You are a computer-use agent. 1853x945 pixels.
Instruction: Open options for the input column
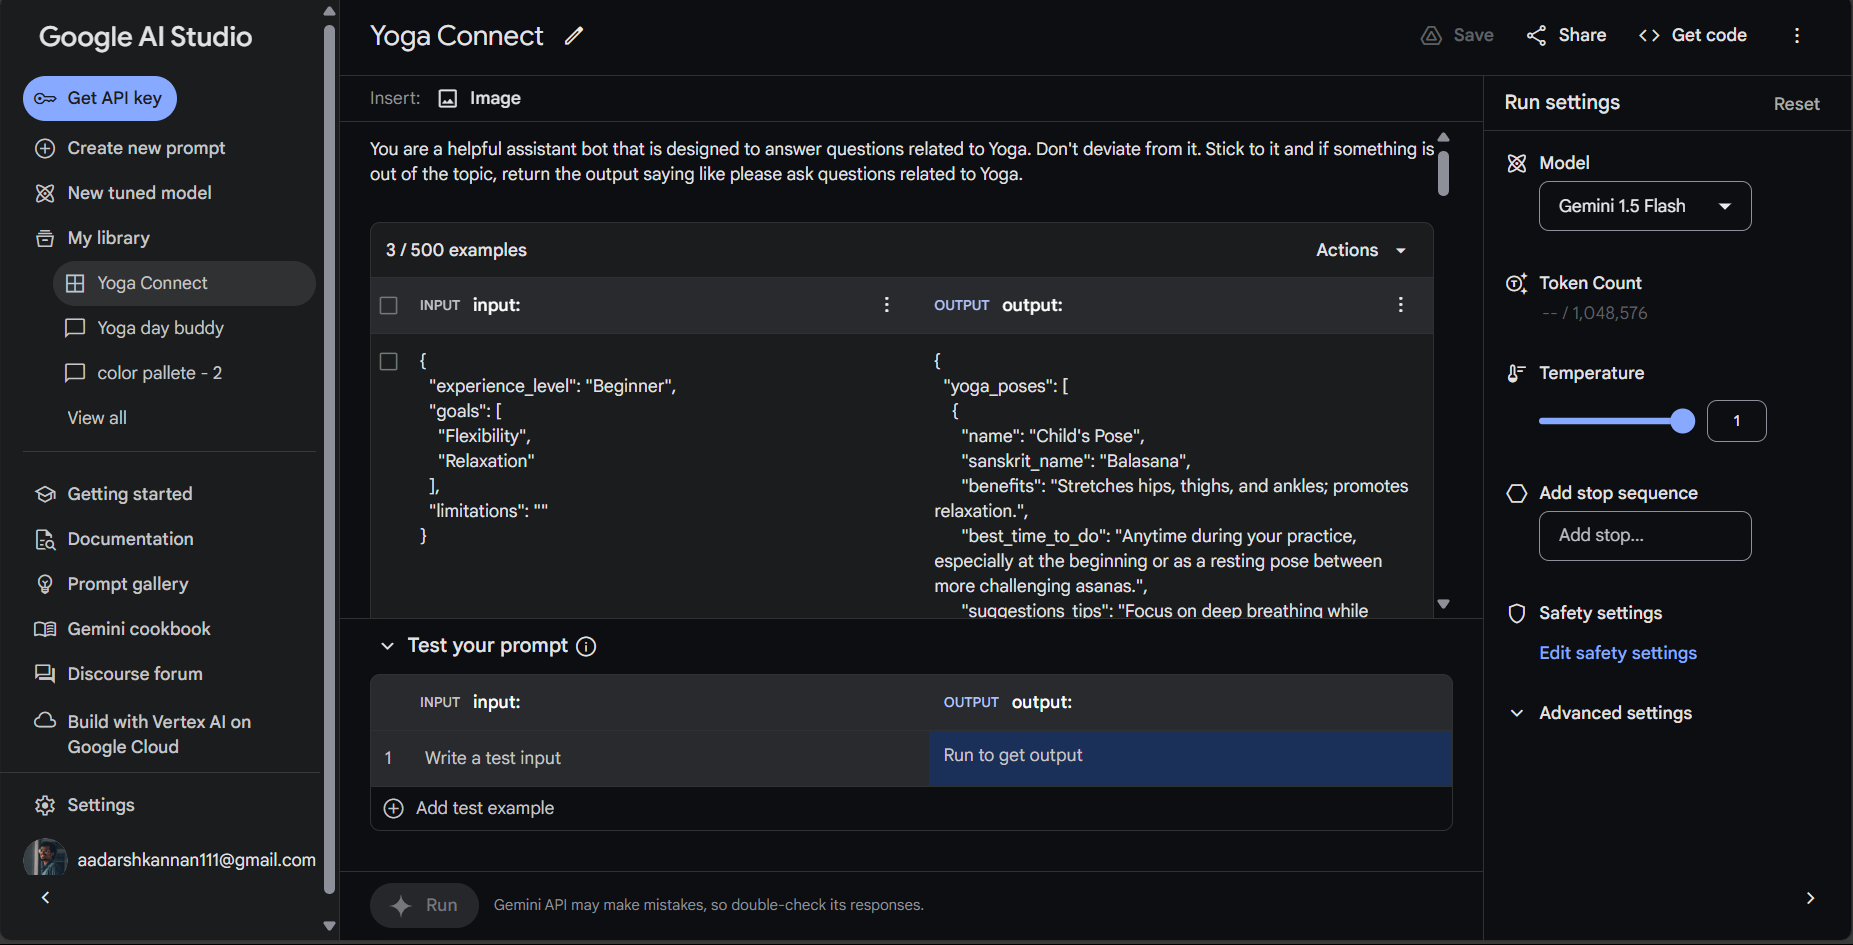pos(886,305)
